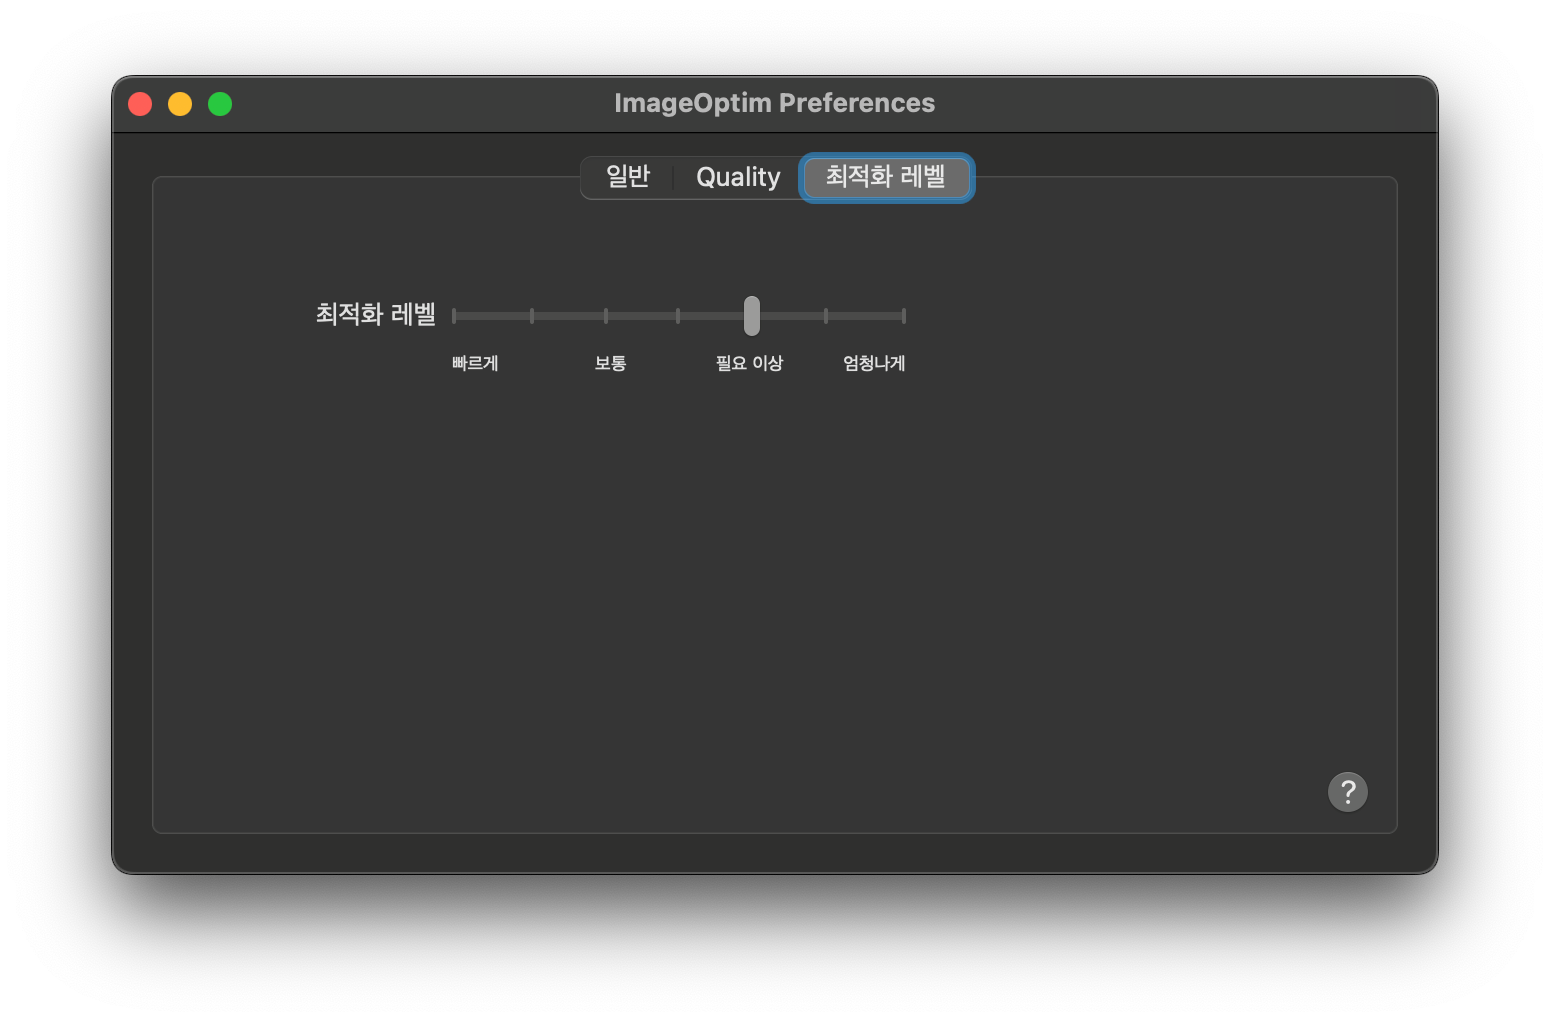The image size is (1550, 1022).
Task: Open the Quality tab
Action: point(738,177)
